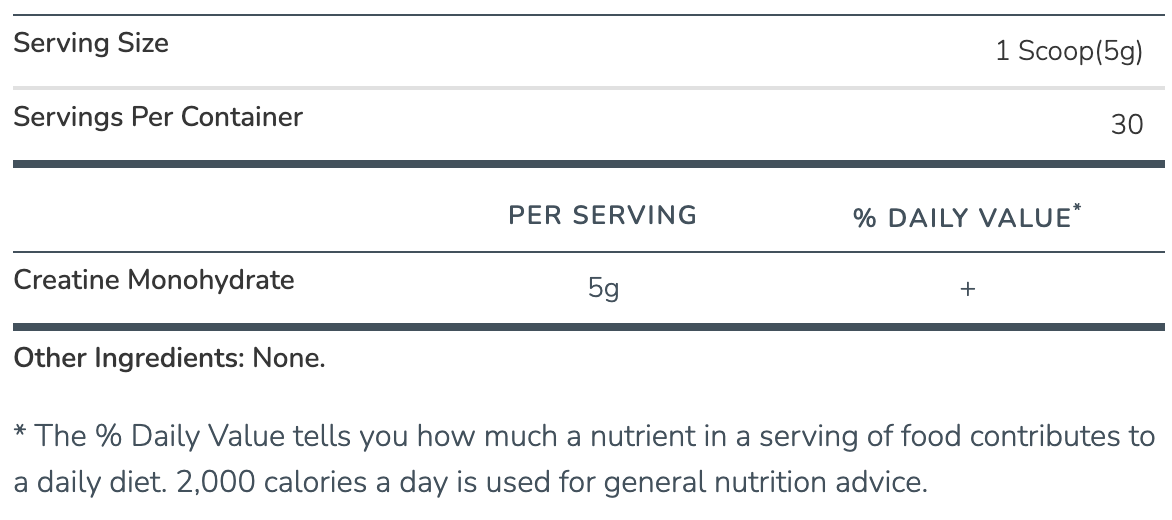Select the 30 servings value

[1126, 125]
